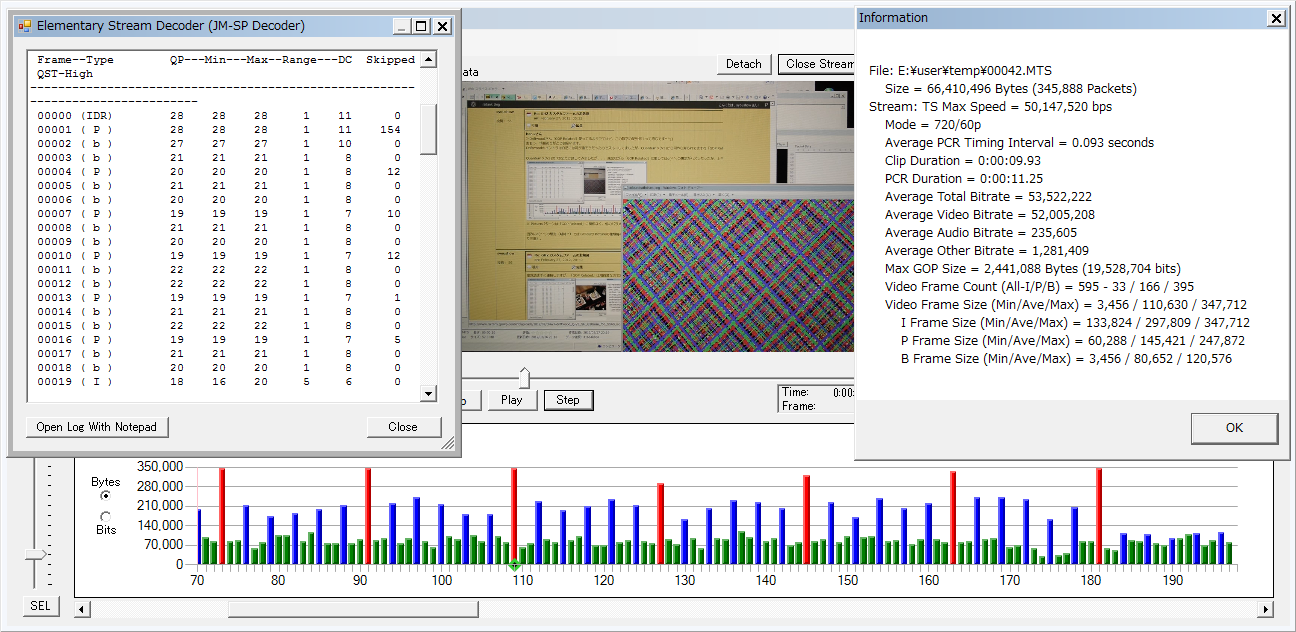Click the decoder log scroll-down arrow
The width and height of the screenshot is (1296, 632).
click(x=428, y=394)
